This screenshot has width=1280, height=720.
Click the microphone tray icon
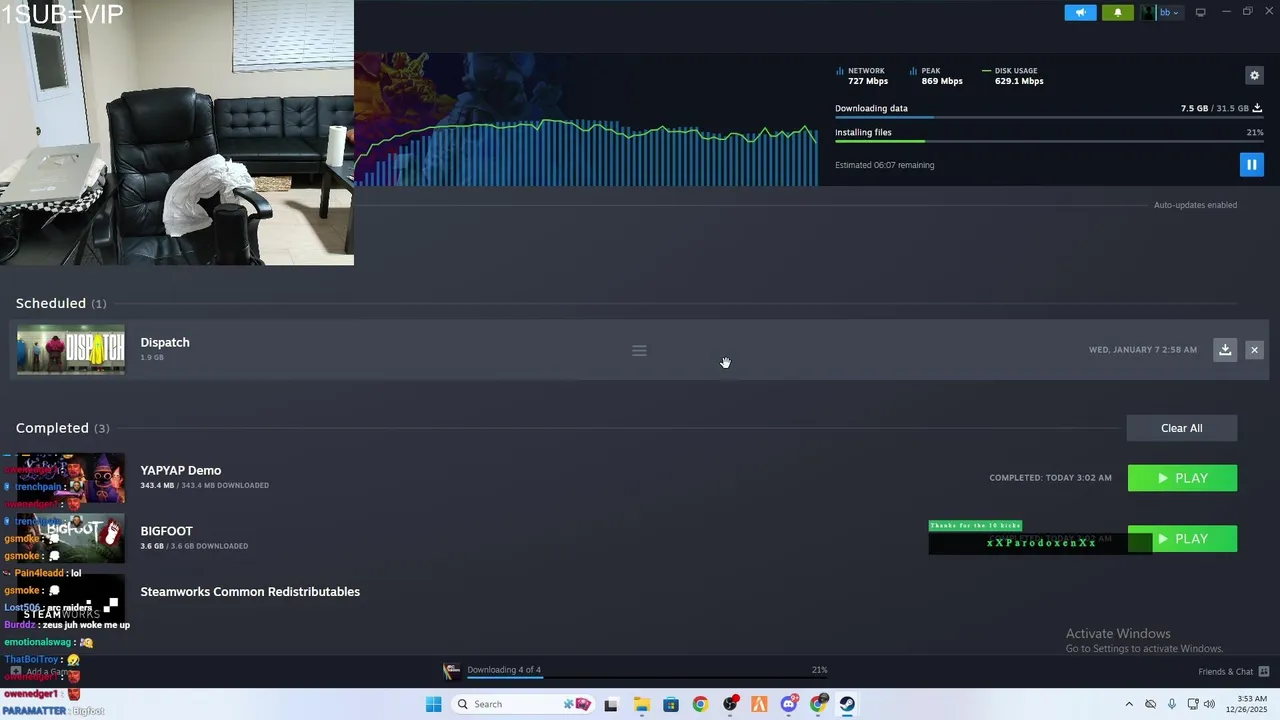[1172, 704]
